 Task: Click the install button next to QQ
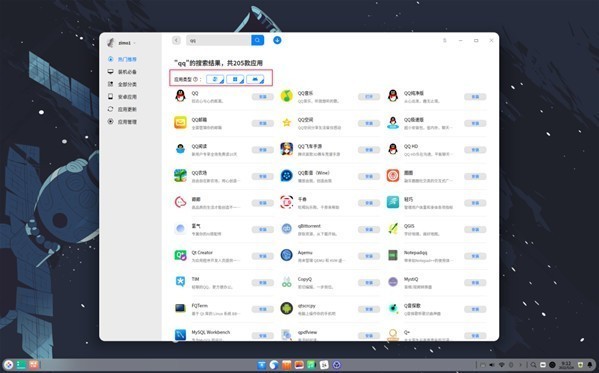point(263,97)
